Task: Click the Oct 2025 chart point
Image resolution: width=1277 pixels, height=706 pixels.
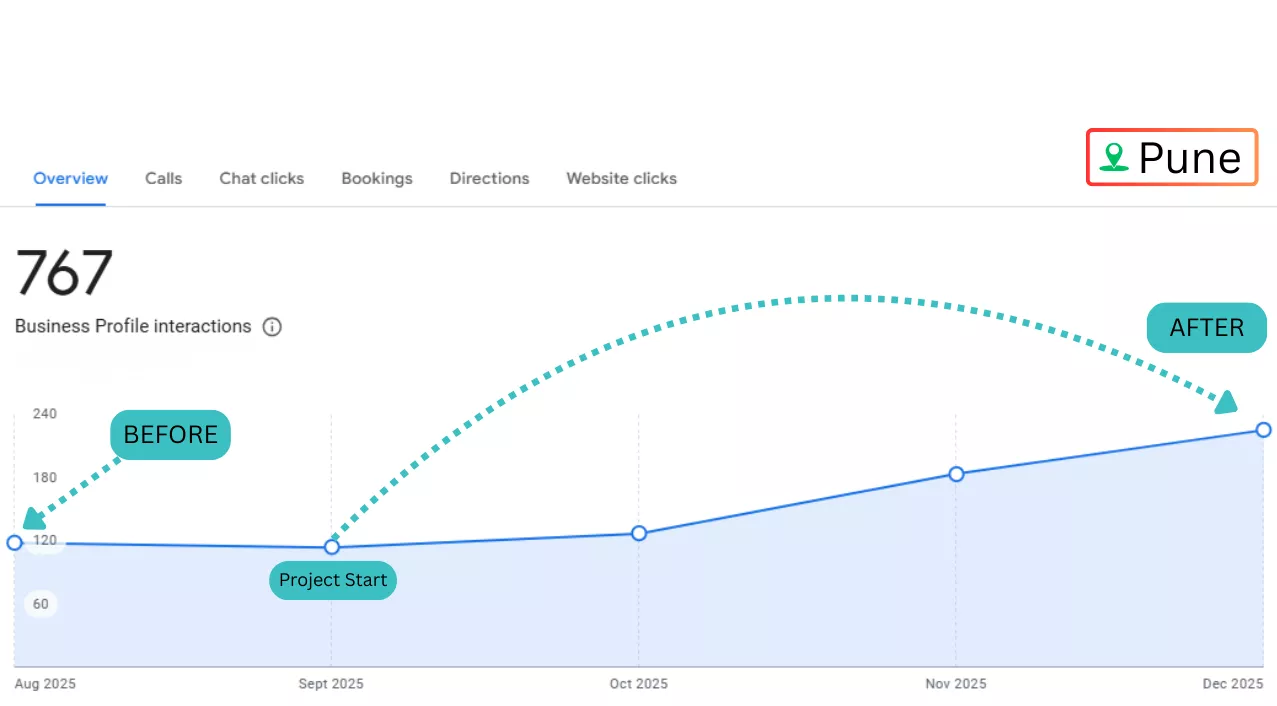Action: (639, 533)
